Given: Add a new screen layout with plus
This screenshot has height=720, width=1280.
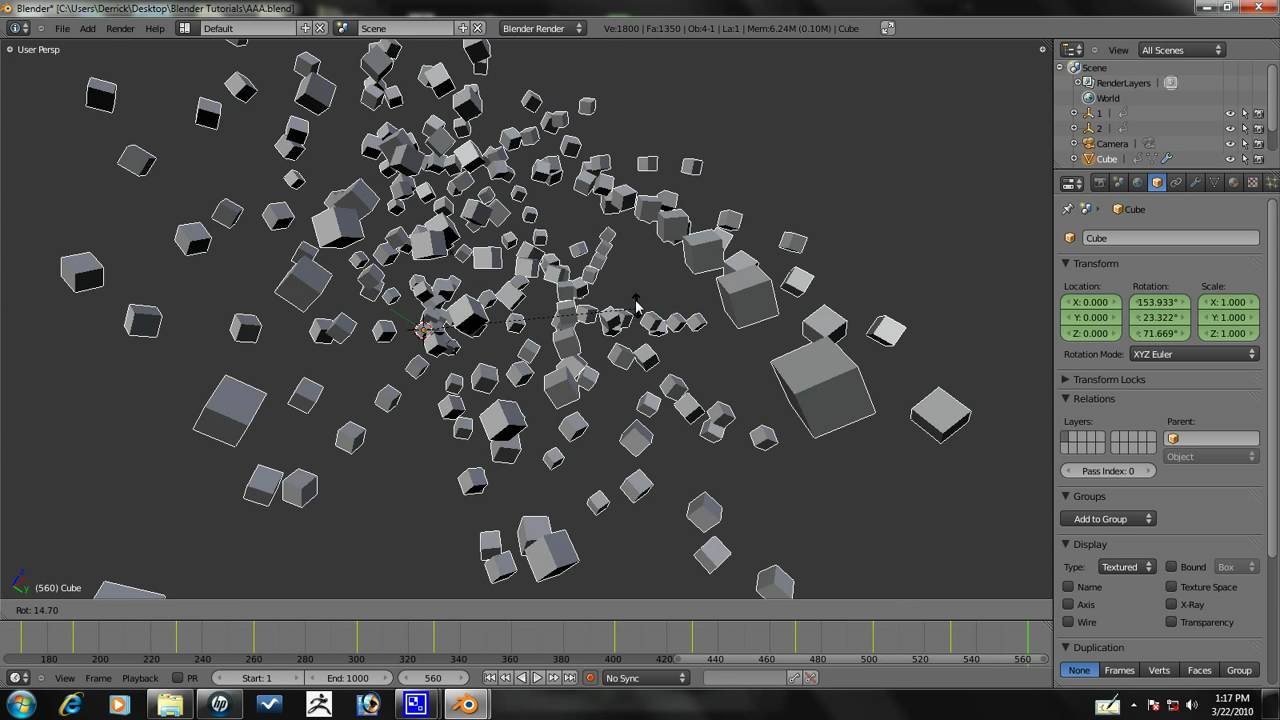Looking at the screenshot, I should pos(305,28).
